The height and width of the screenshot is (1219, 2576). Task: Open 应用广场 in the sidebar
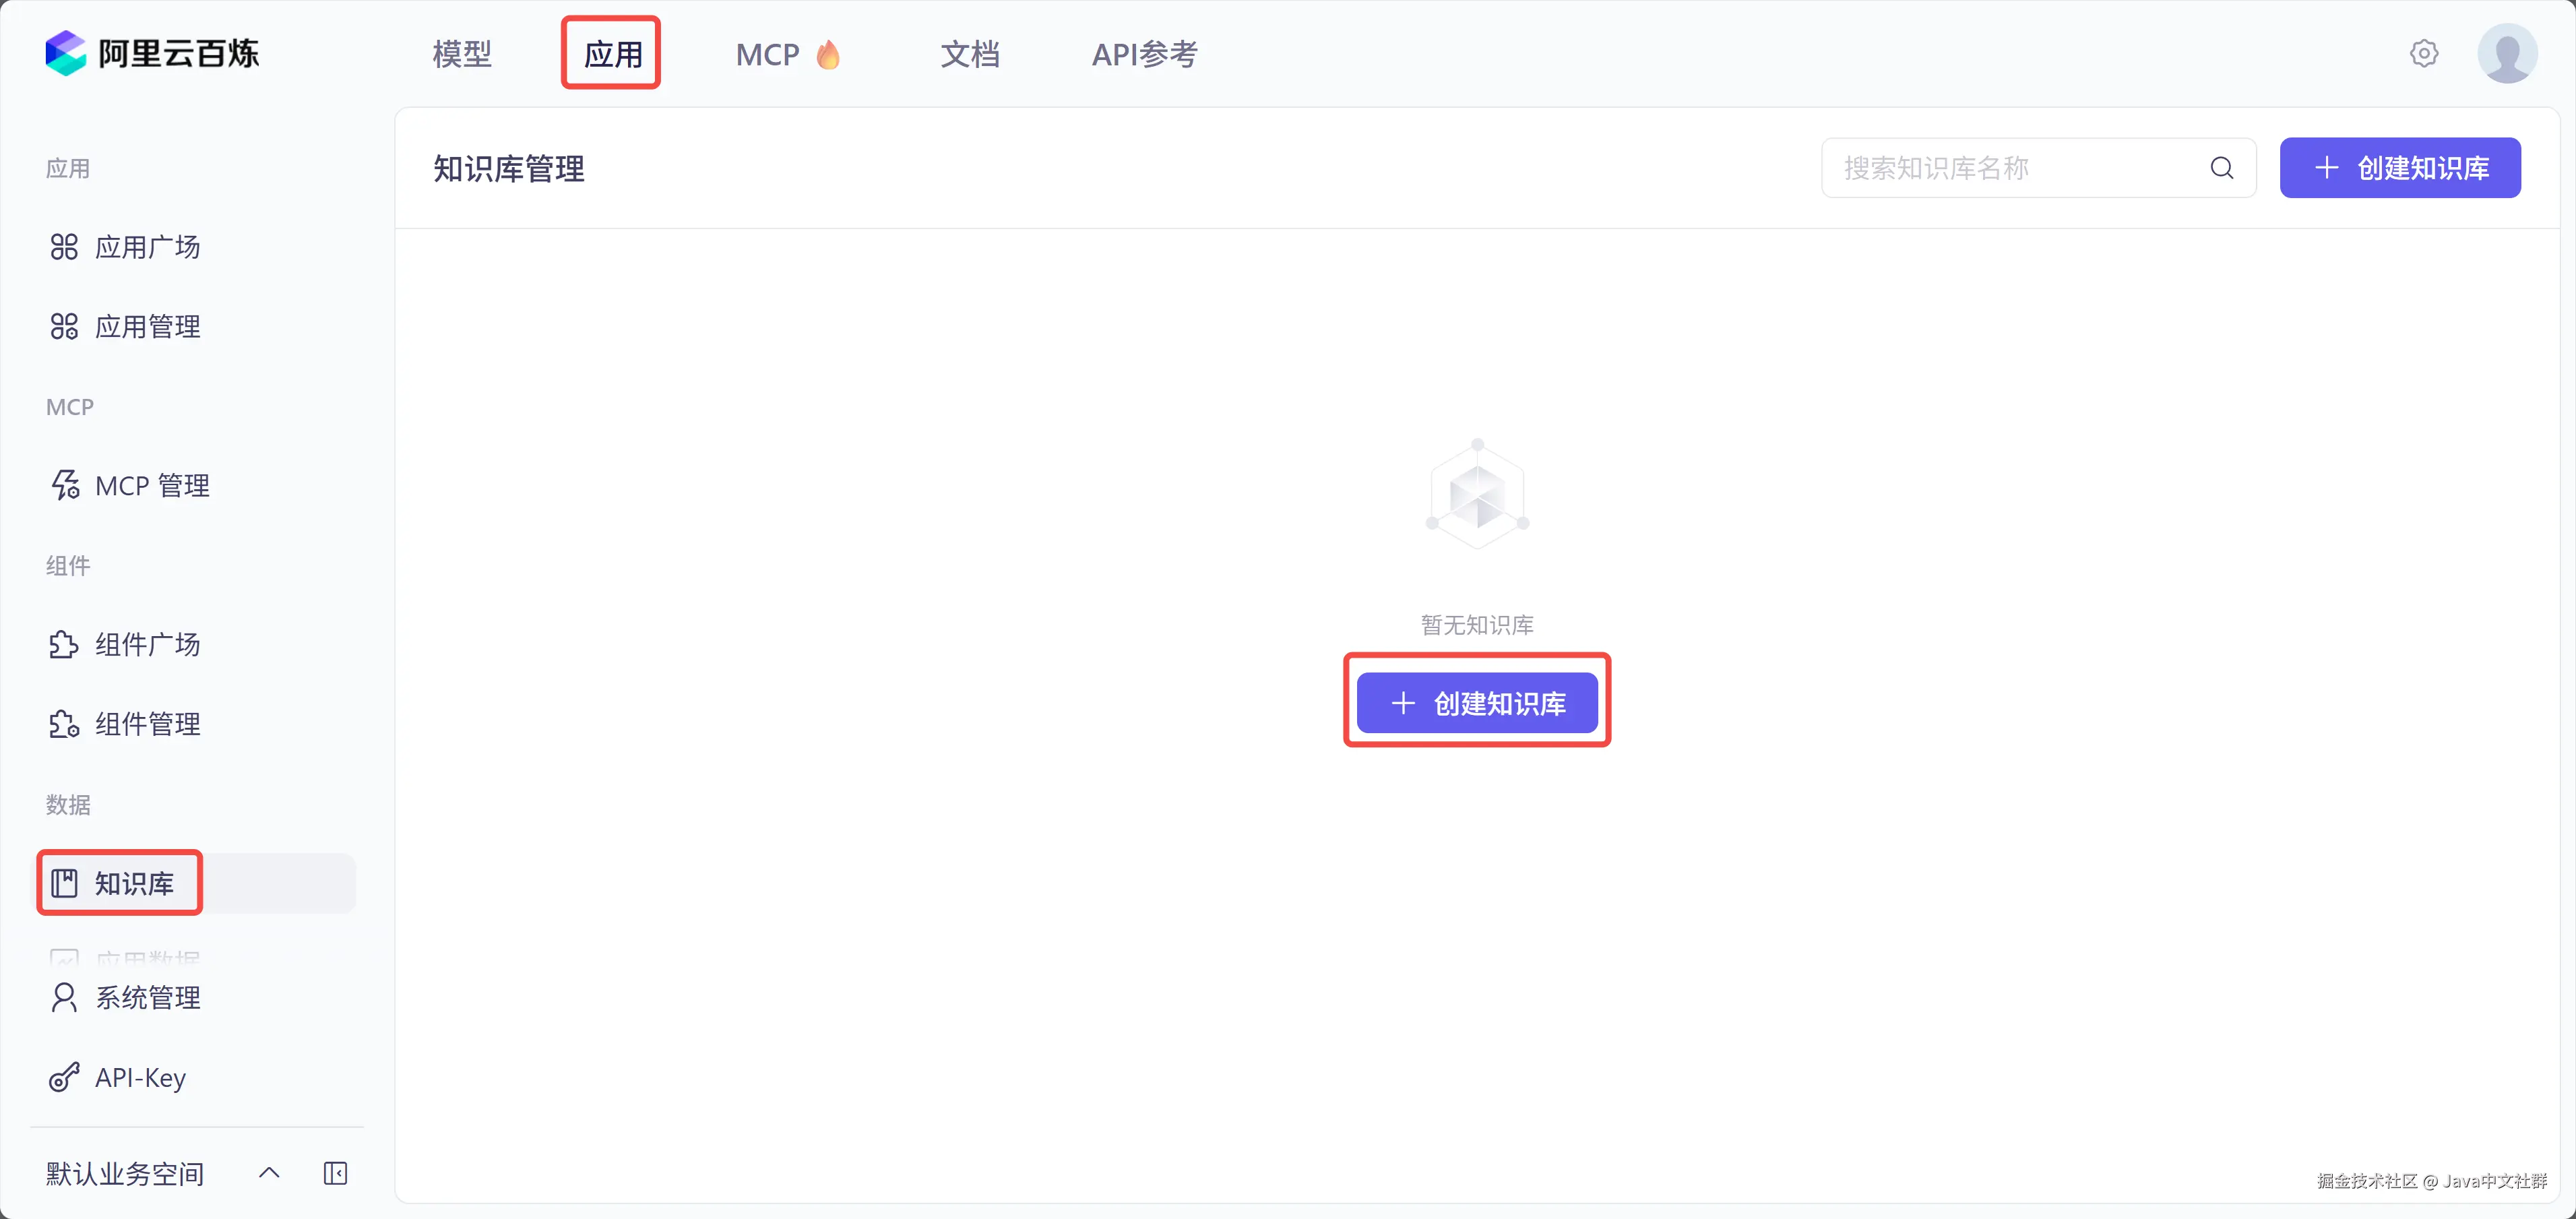[x=147, y=247]
